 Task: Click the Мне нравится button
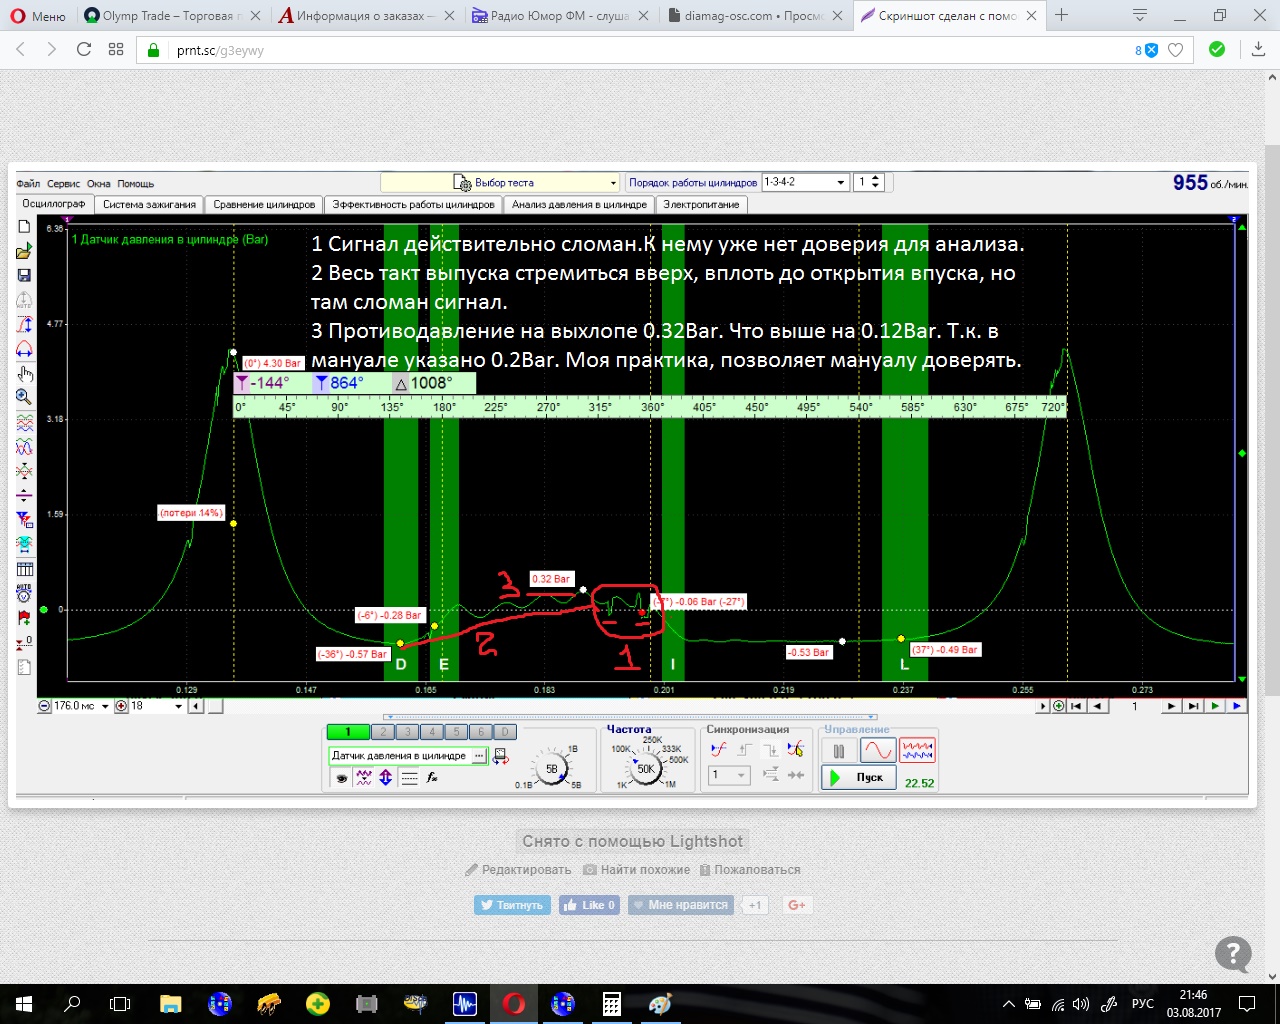[681, 905]
